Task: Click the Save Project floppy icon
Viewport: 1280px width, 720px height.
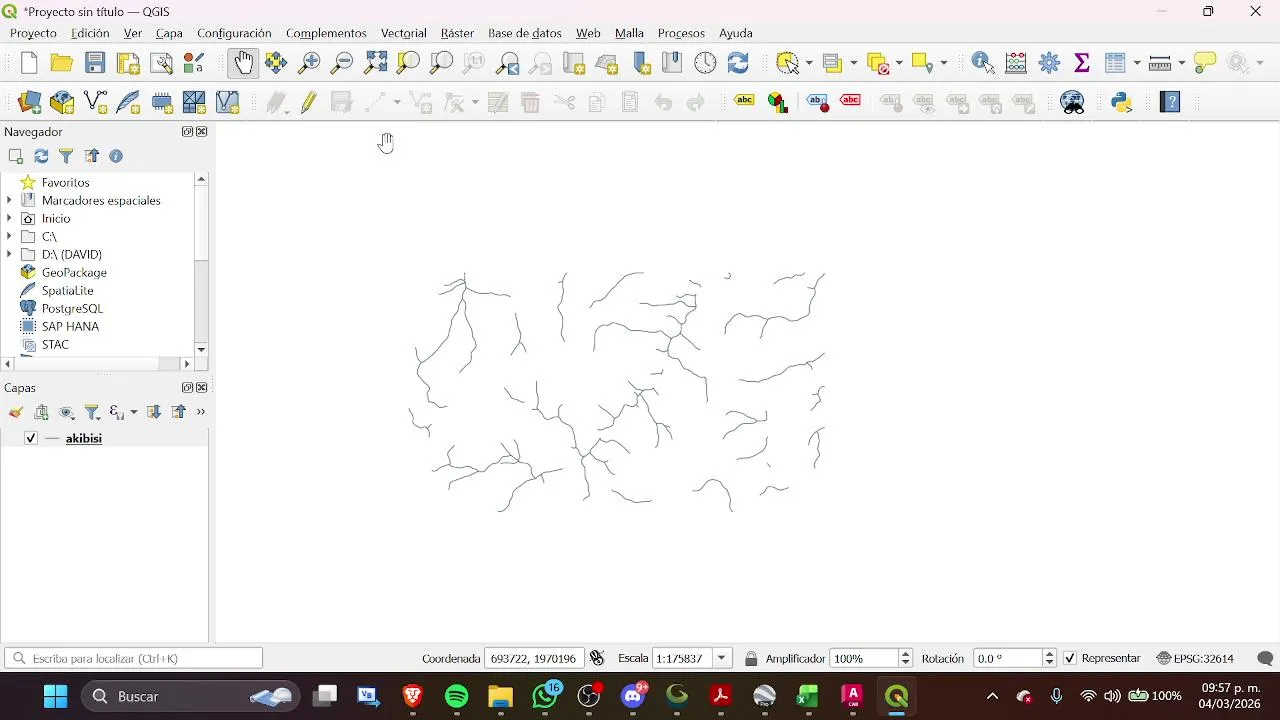Action: 95,63
